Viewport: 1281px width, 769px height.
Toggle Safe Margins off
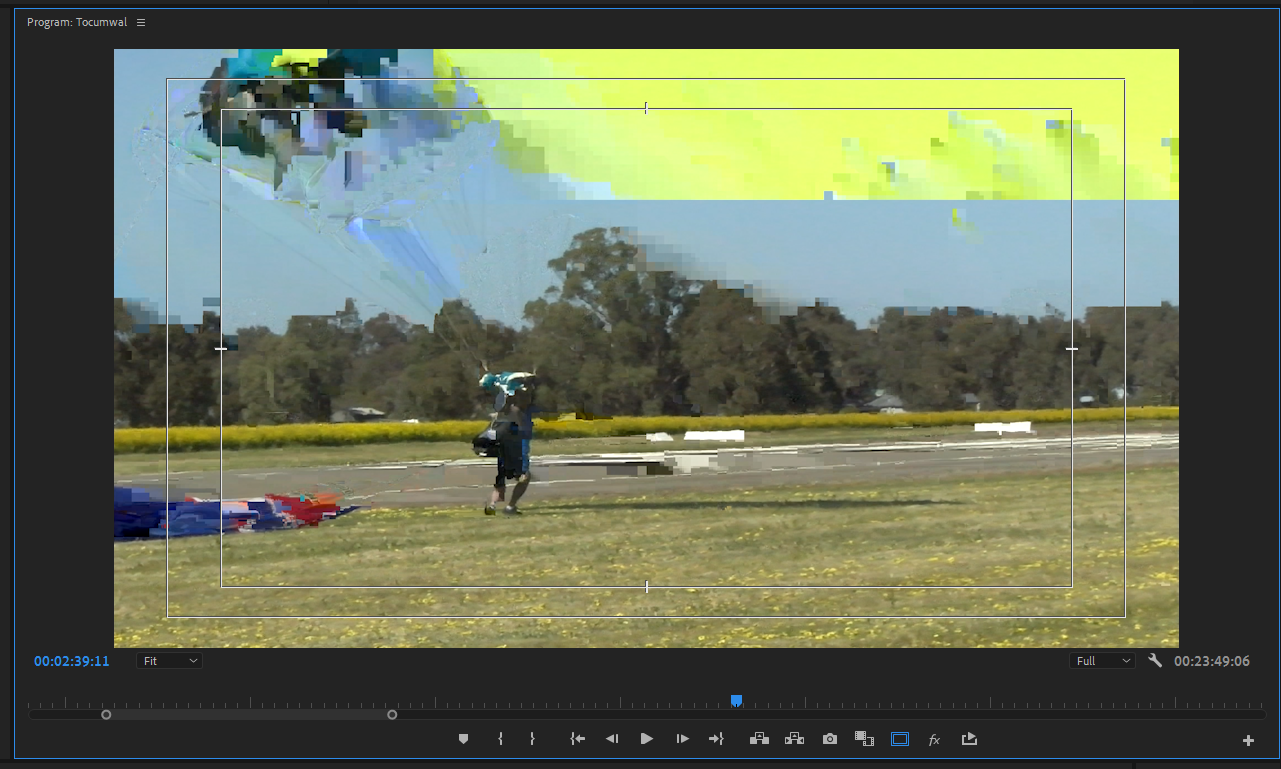click(x=899, y=738)
